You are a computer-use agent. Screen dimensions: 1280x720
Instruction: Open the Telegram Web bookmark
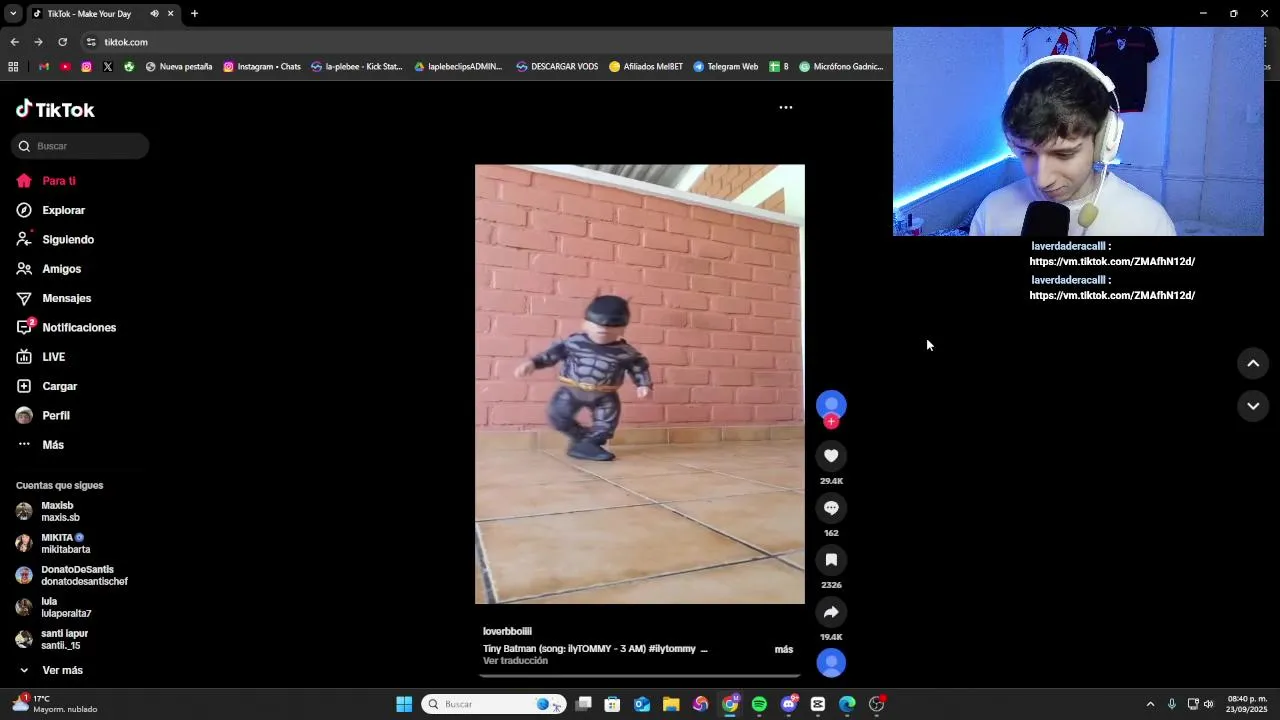click(x=726, y=67)
